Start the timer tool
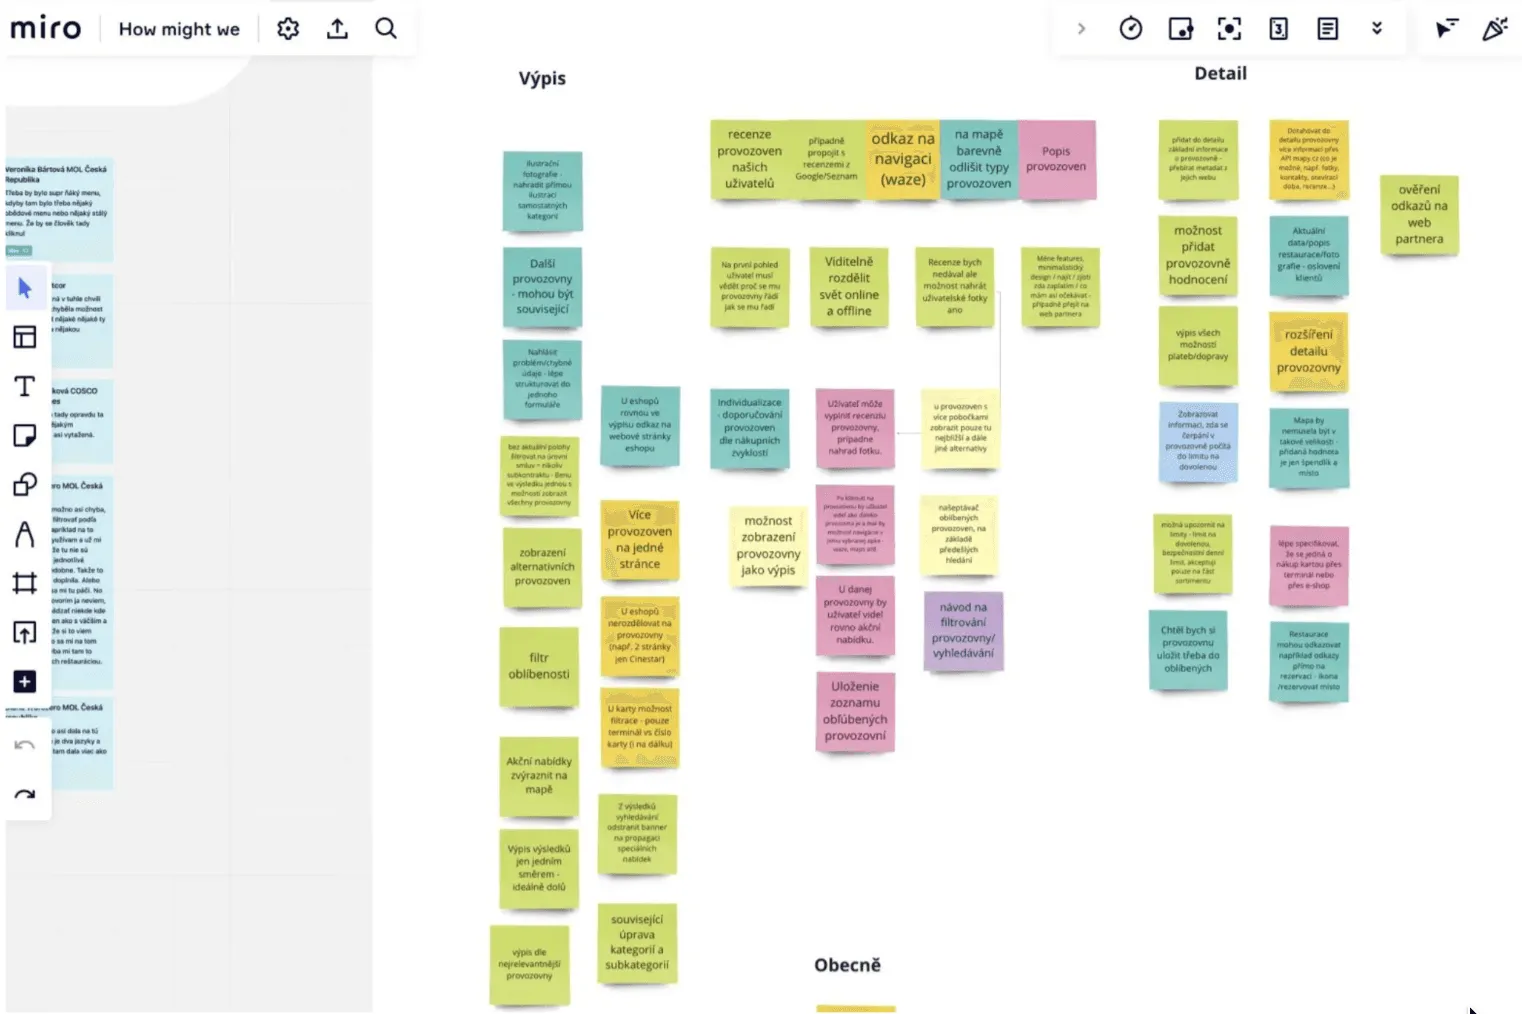 click(1131, 29)
